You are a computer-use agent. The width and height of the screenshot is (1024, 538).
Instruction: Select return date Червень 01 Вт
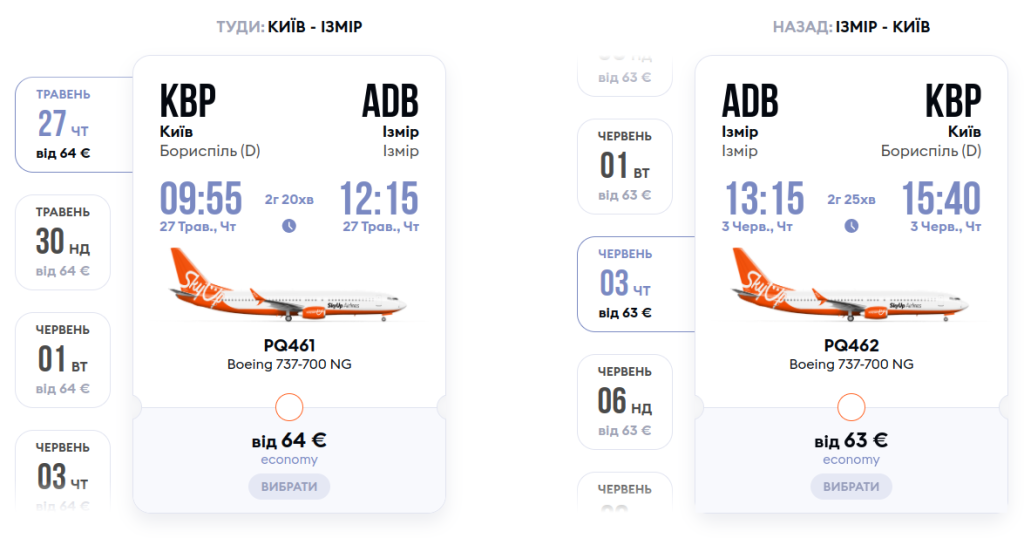click(x=625, y=166)
